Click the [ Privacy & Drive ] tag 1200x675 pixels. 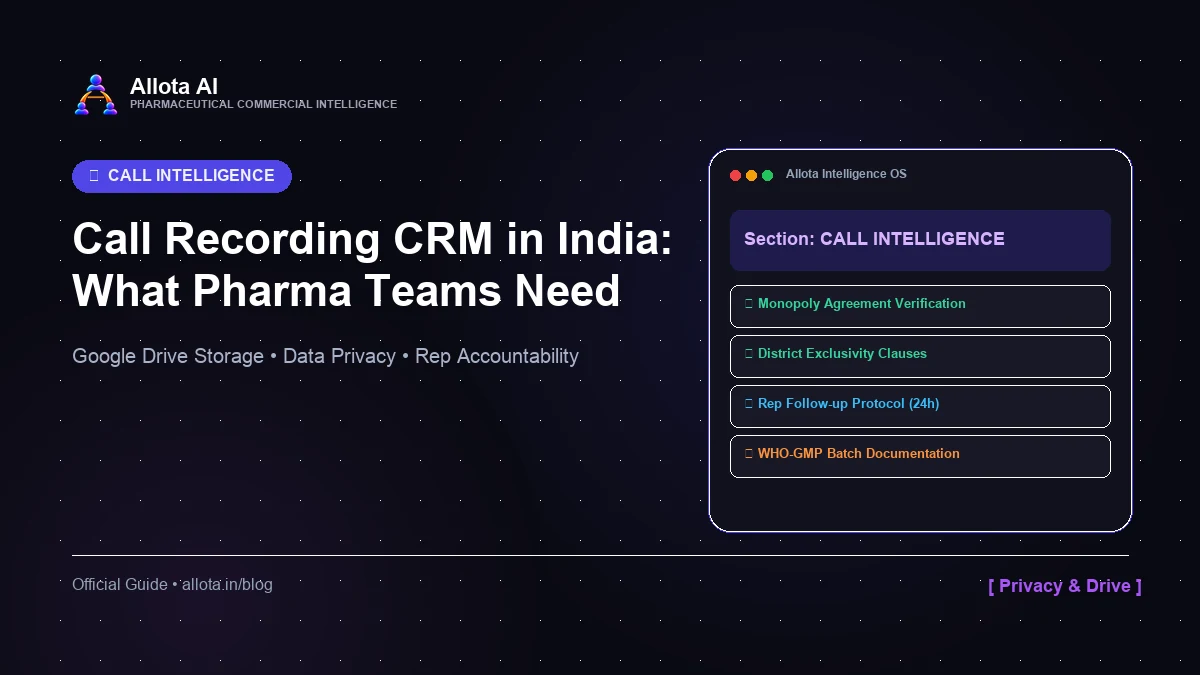coord(1065,586)
